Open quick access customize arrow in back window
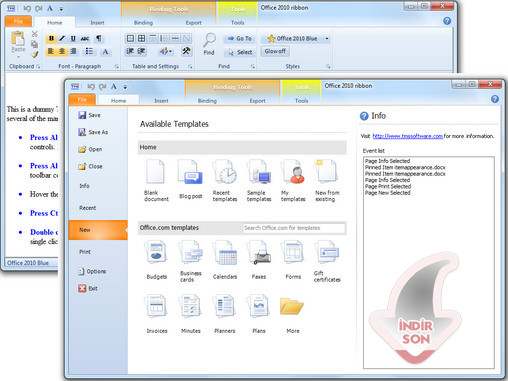508x381 pixels. (x=61, y=9)
